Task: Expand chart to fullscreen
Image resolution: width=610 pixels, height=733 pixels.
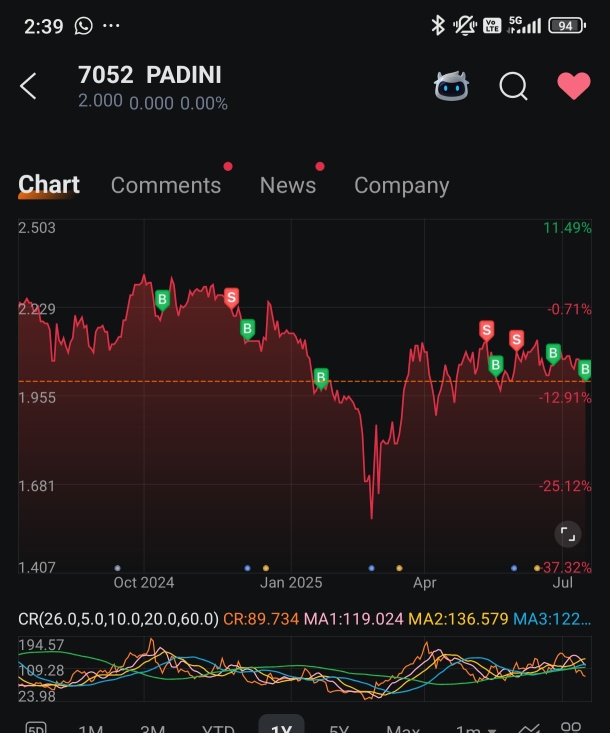Action: pos(568,534)
